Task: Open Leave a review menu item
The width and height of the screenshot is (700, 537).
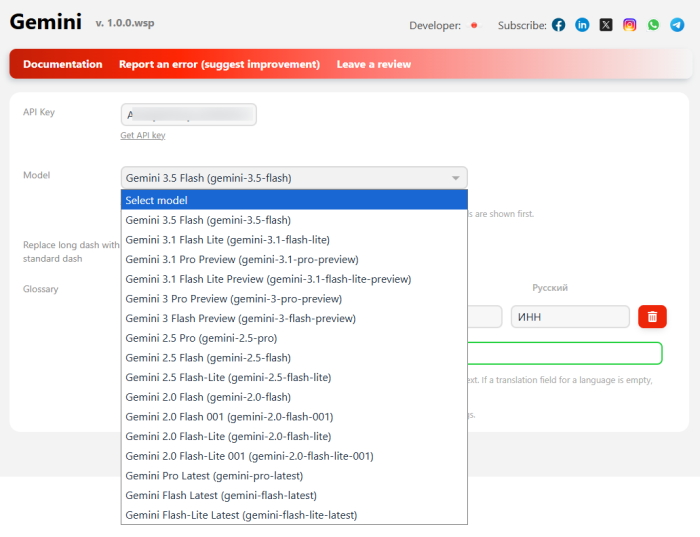Action: [374, 64]
